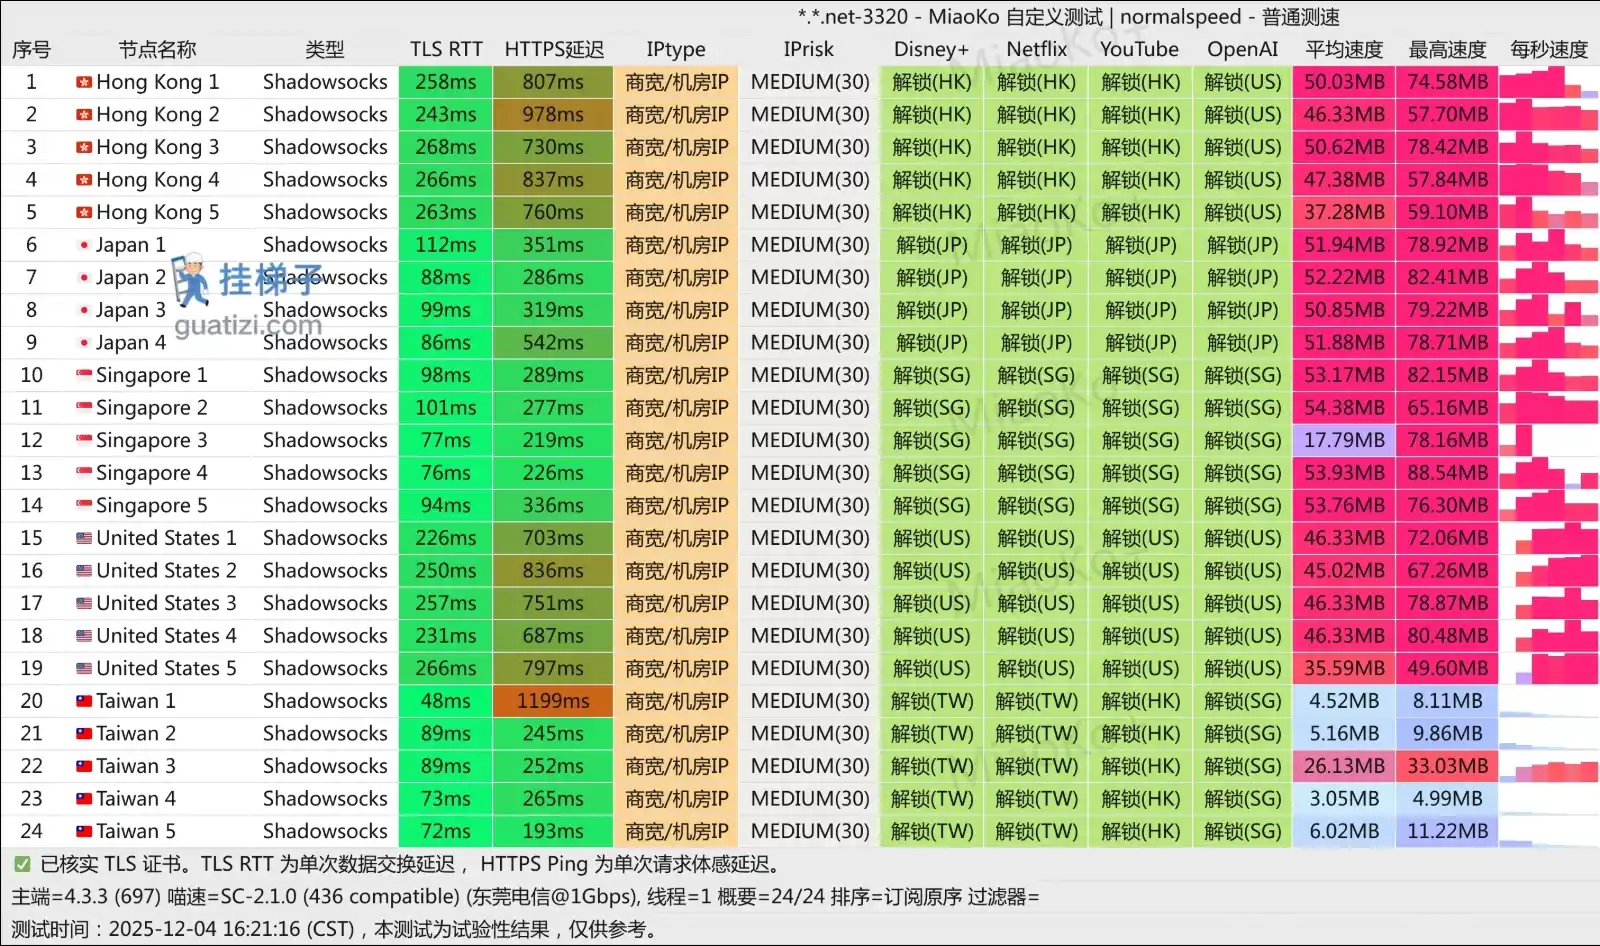Click the 88.54MB max speed cell
Viewport: 1600px width, 946px height.
point(1447,473)
